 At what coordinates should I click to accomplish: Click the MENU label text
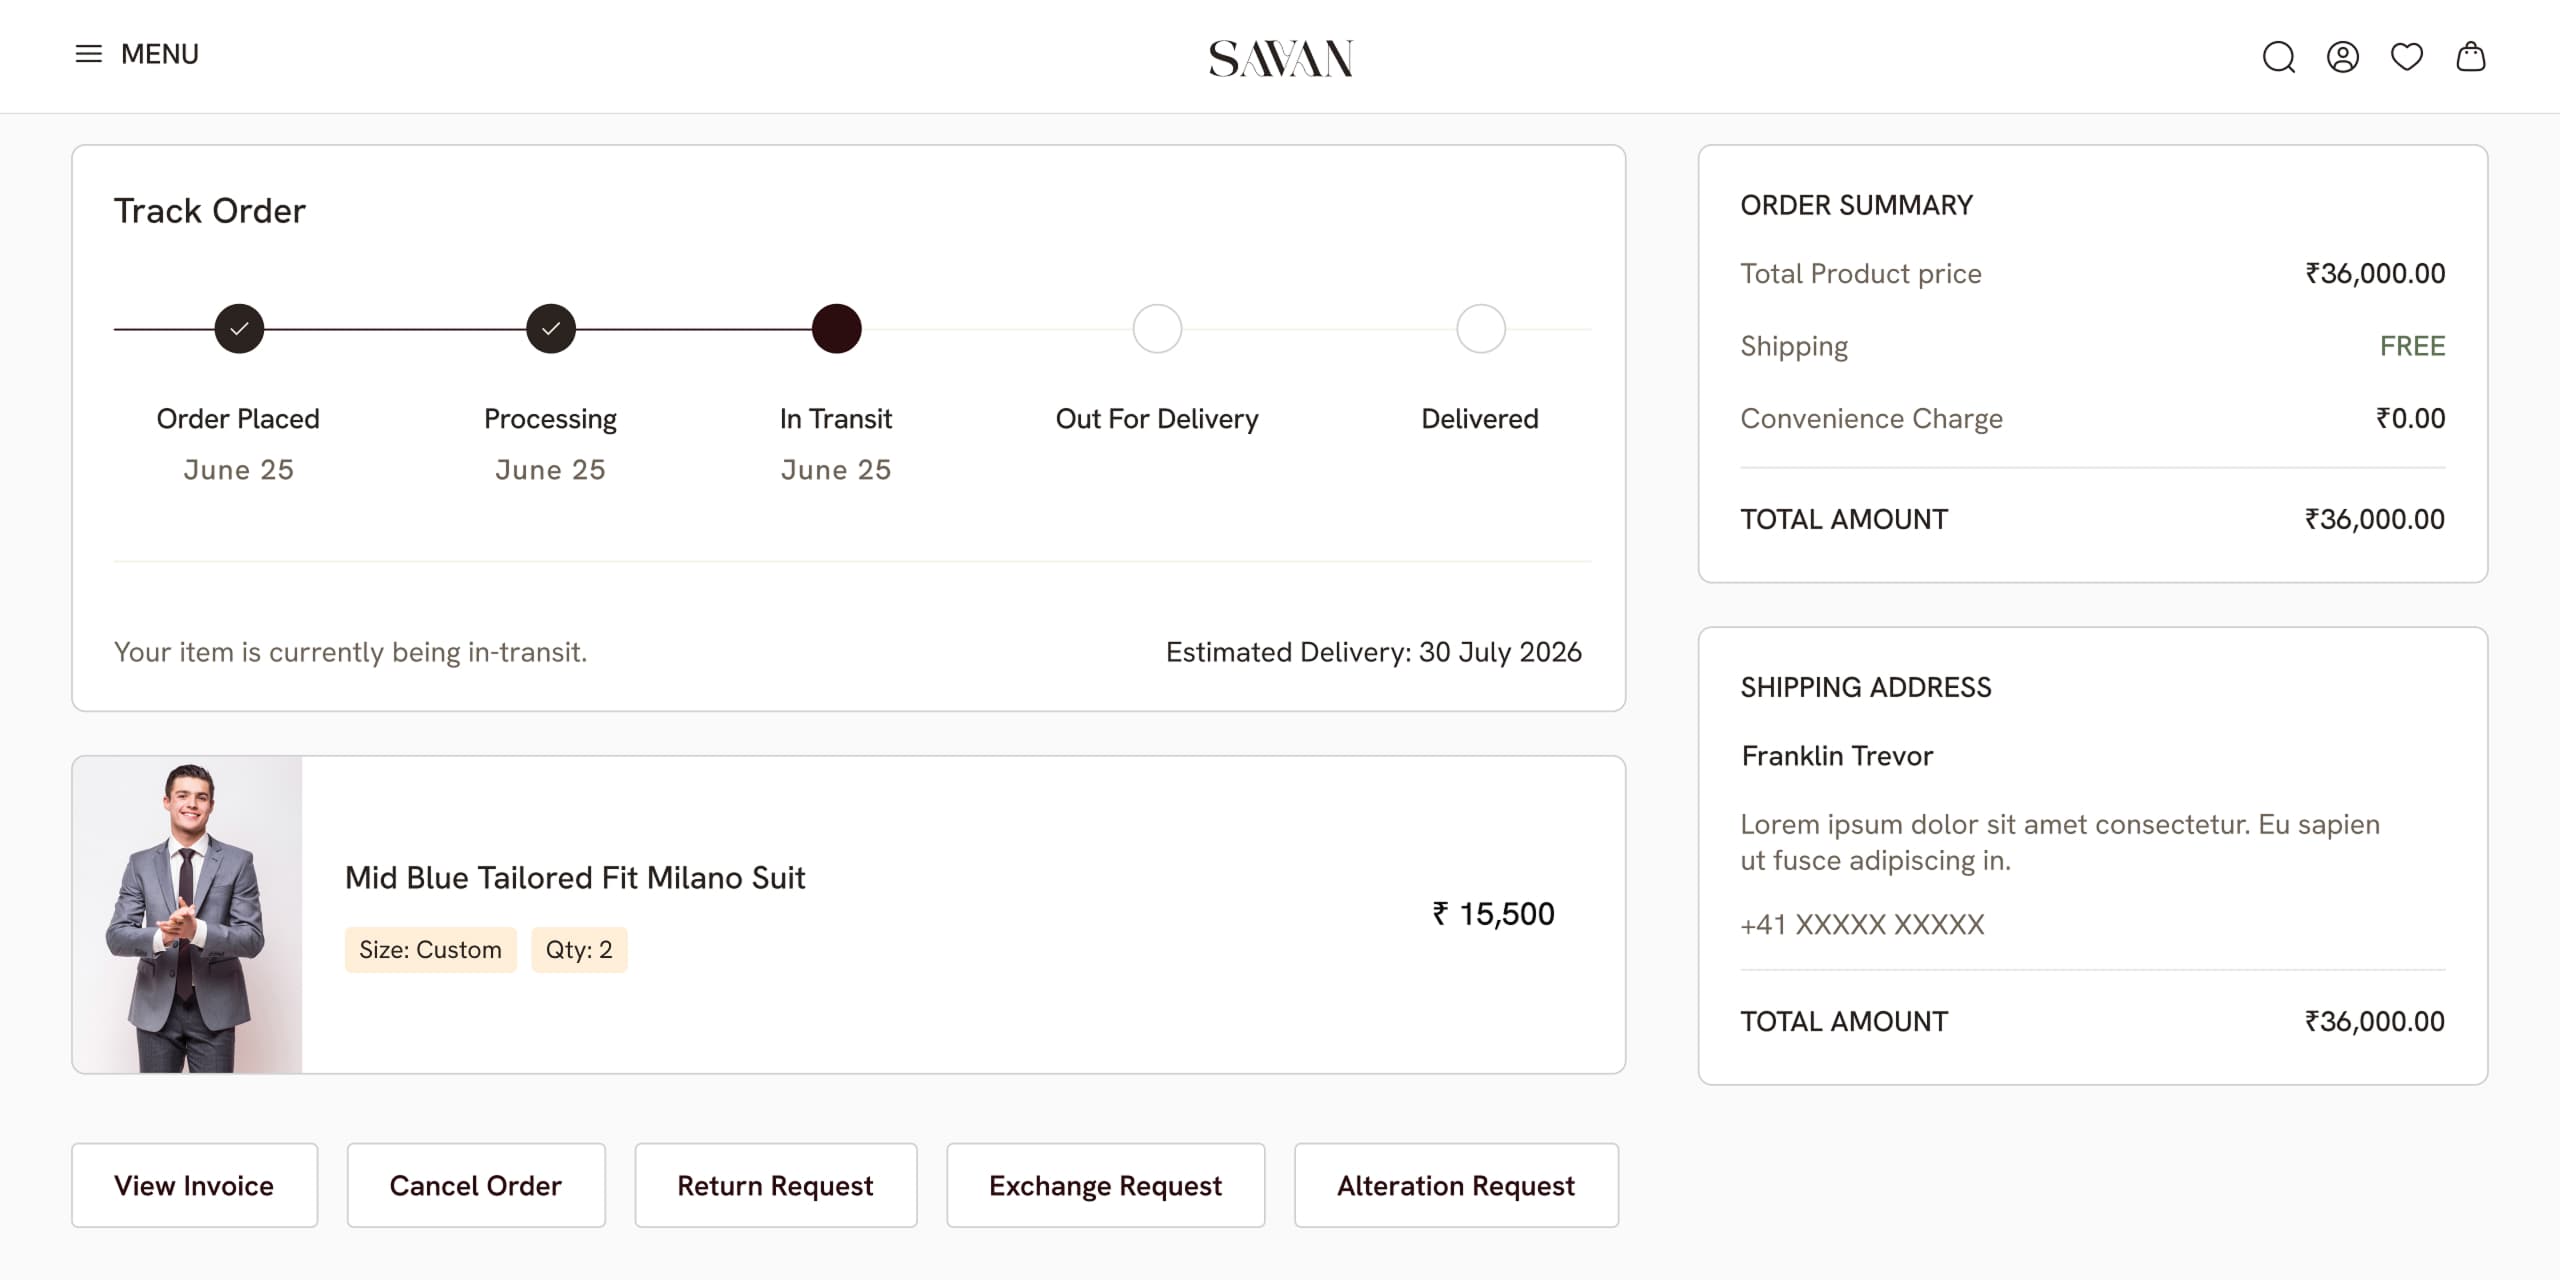(160, 54)
